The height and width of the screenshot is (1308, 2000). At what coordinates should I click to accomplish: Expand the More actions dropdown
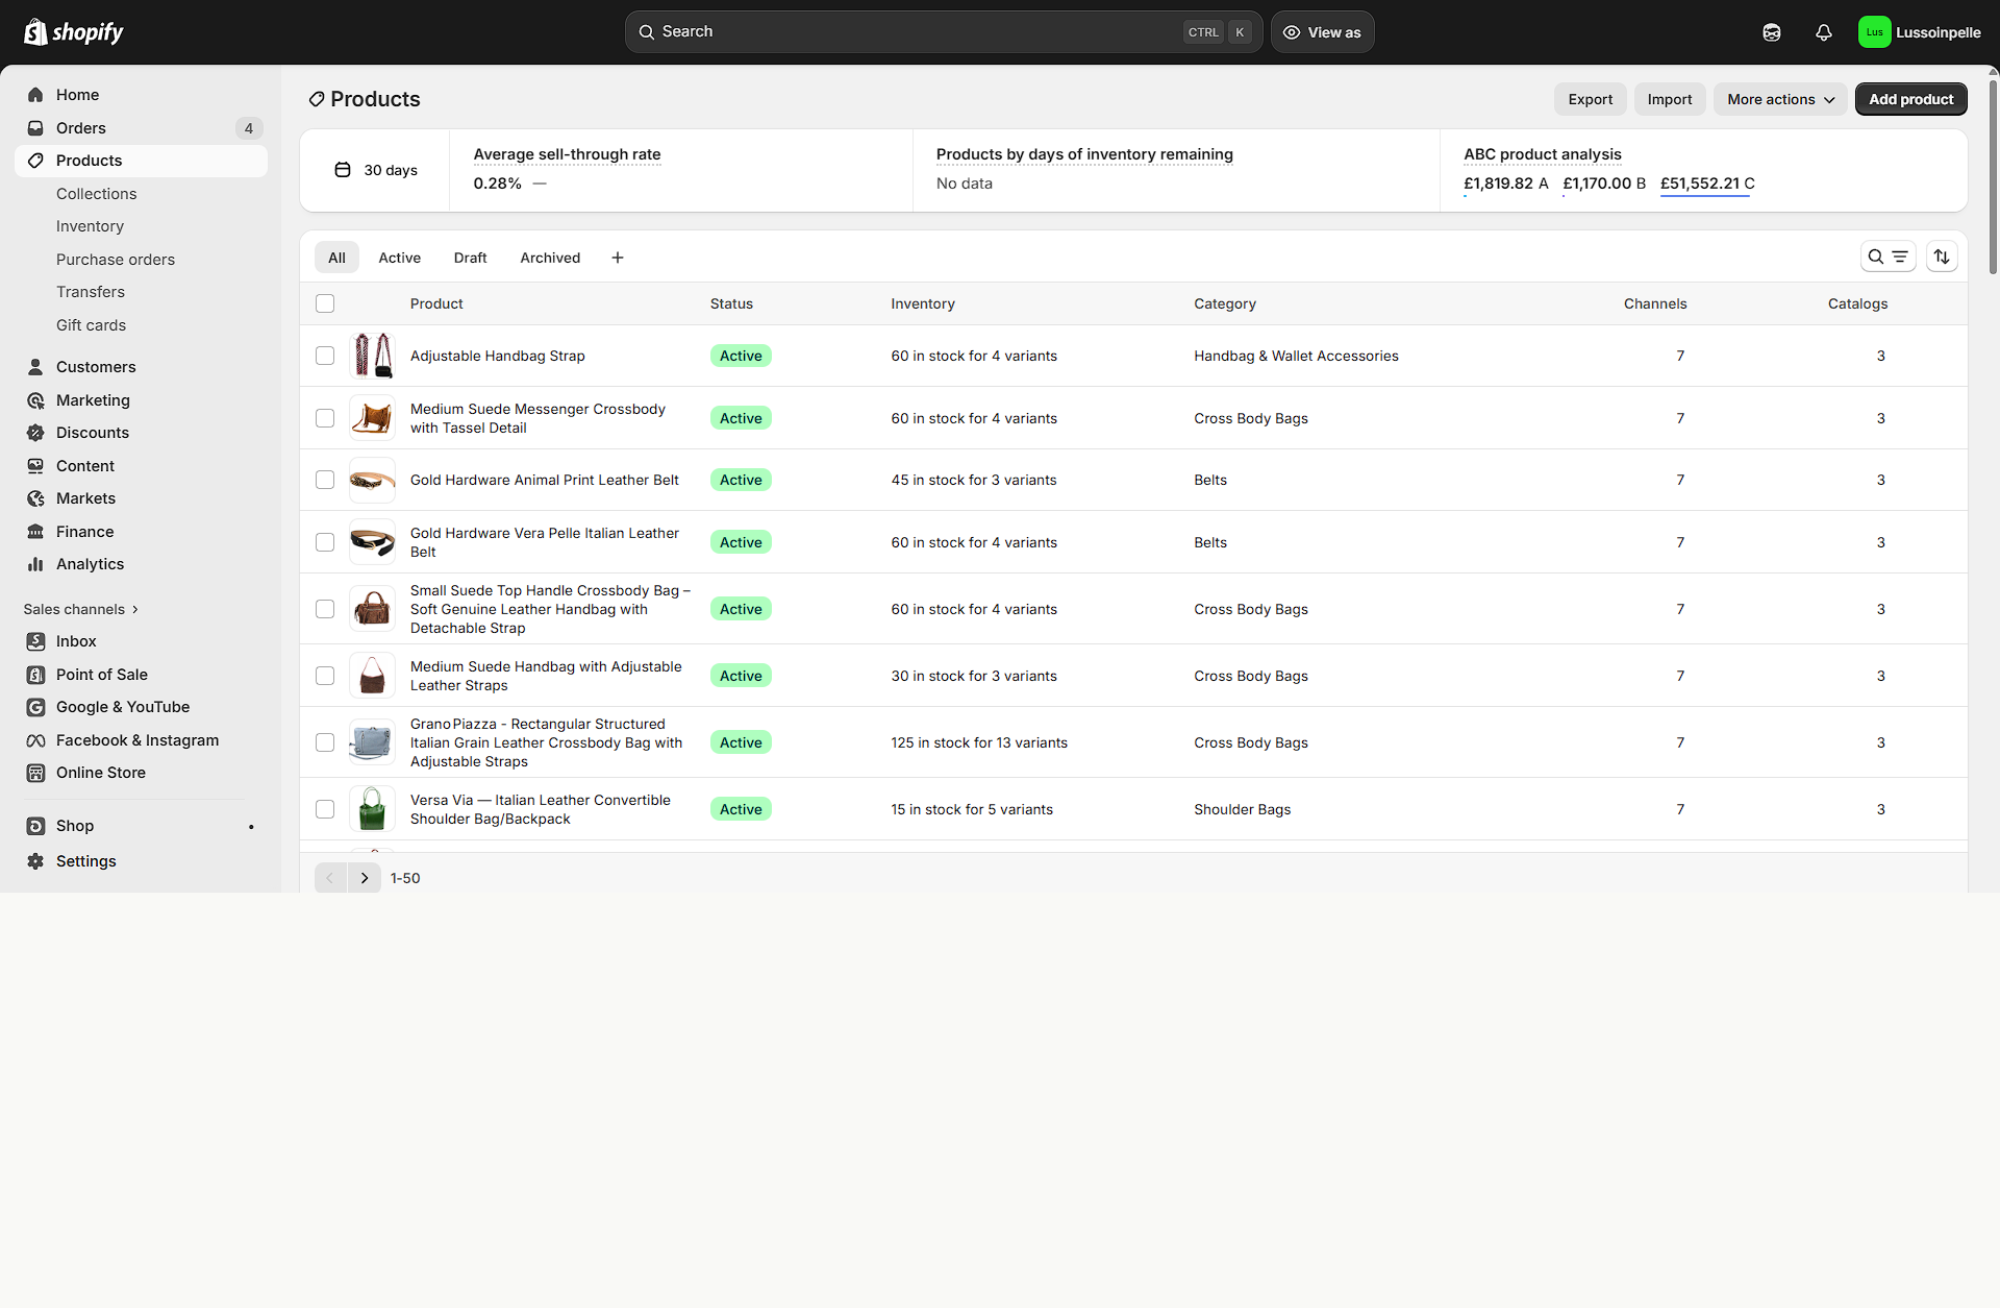click(x=1780, y=99)
